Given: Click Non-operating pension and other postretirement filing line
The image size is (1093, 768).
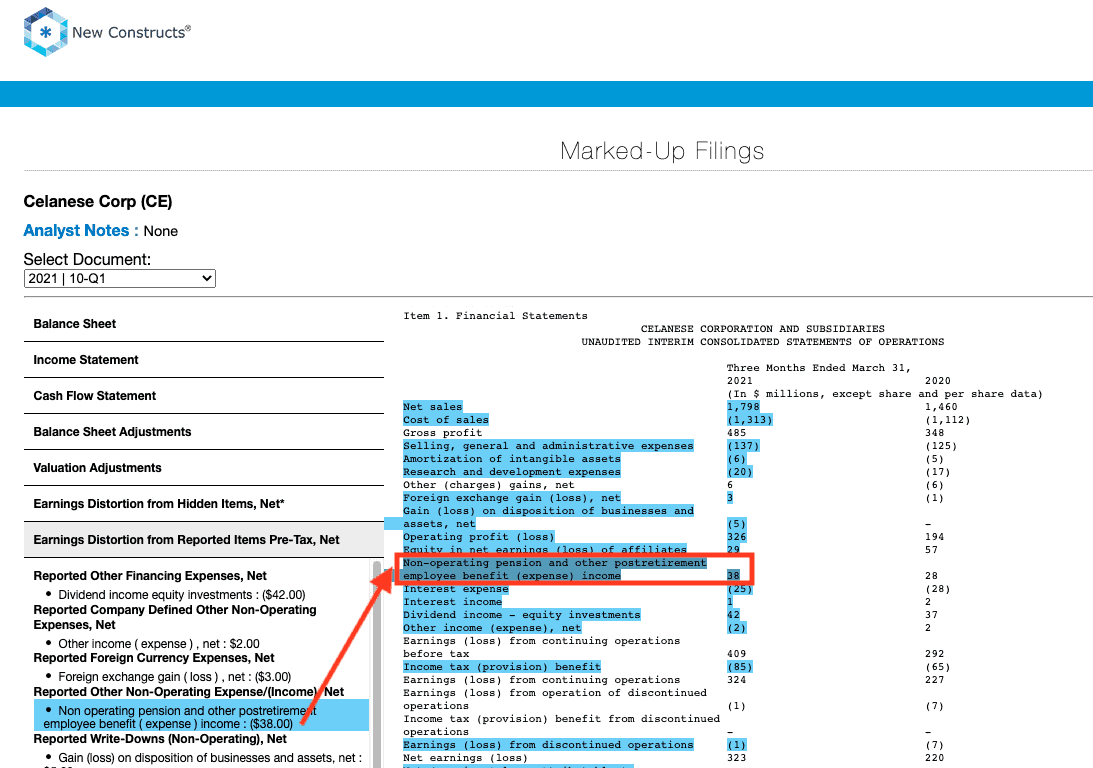Looking at the screenshot, I should [x=555, y=569].
